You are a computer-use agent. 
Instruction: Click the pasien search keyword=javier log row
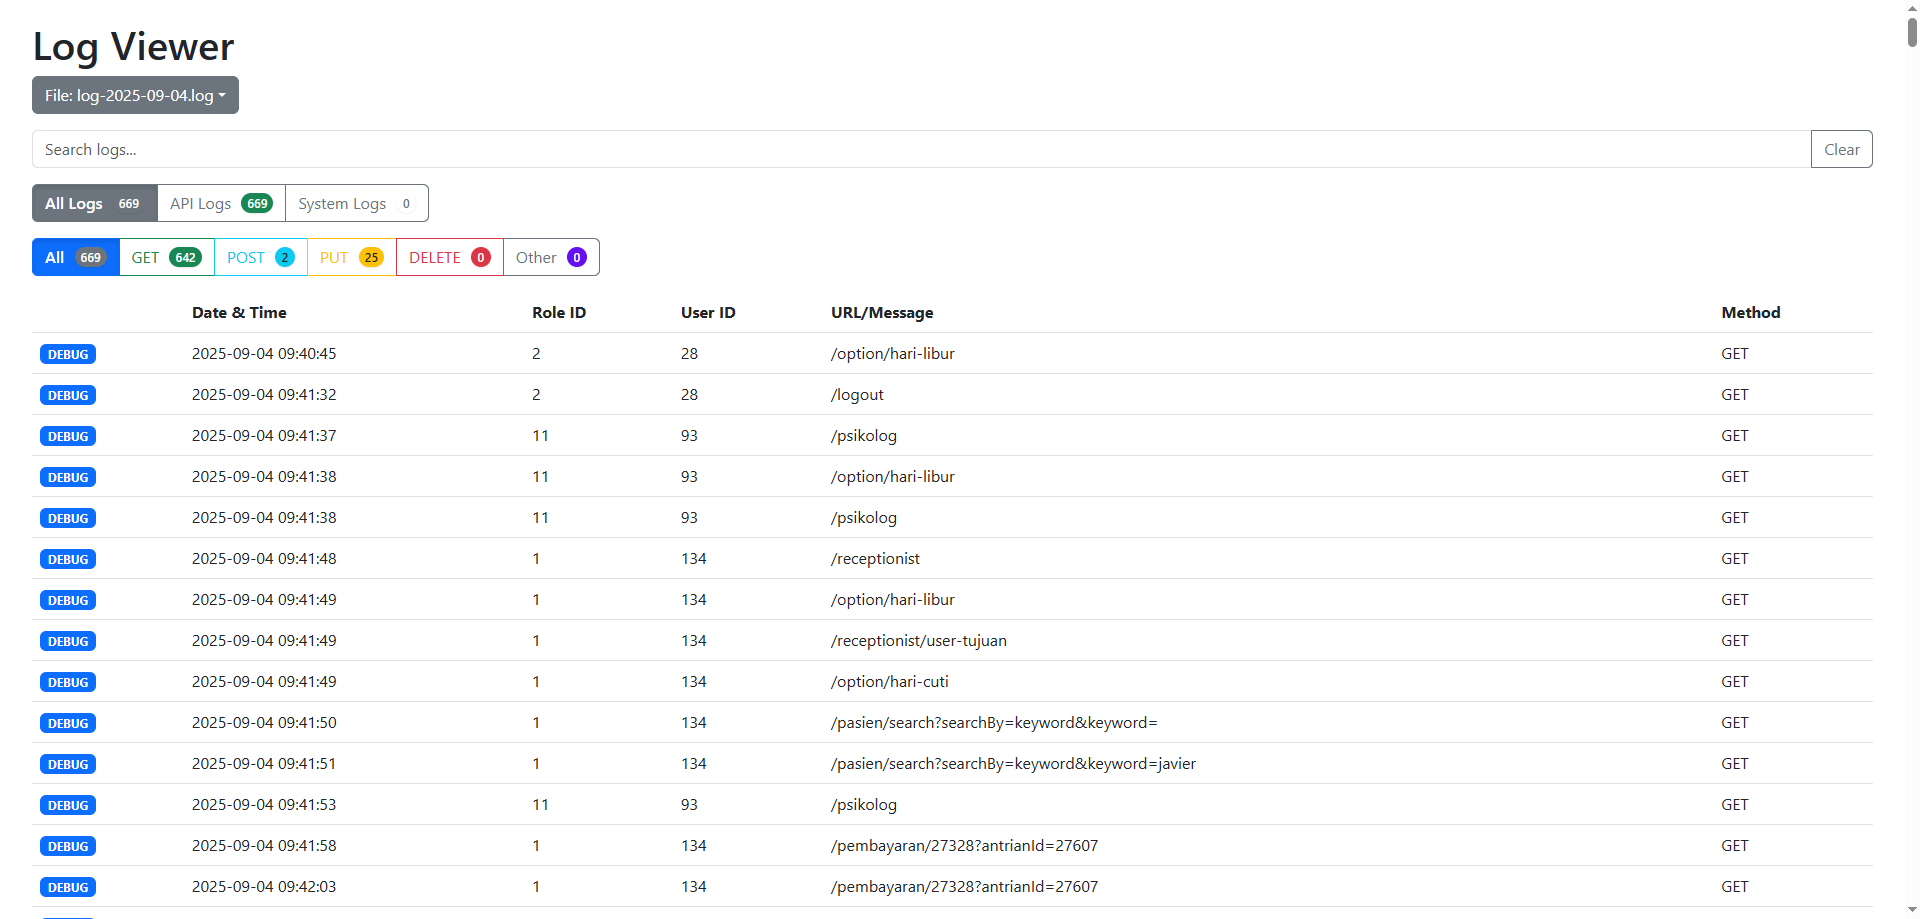click(x=1012, y=763)
